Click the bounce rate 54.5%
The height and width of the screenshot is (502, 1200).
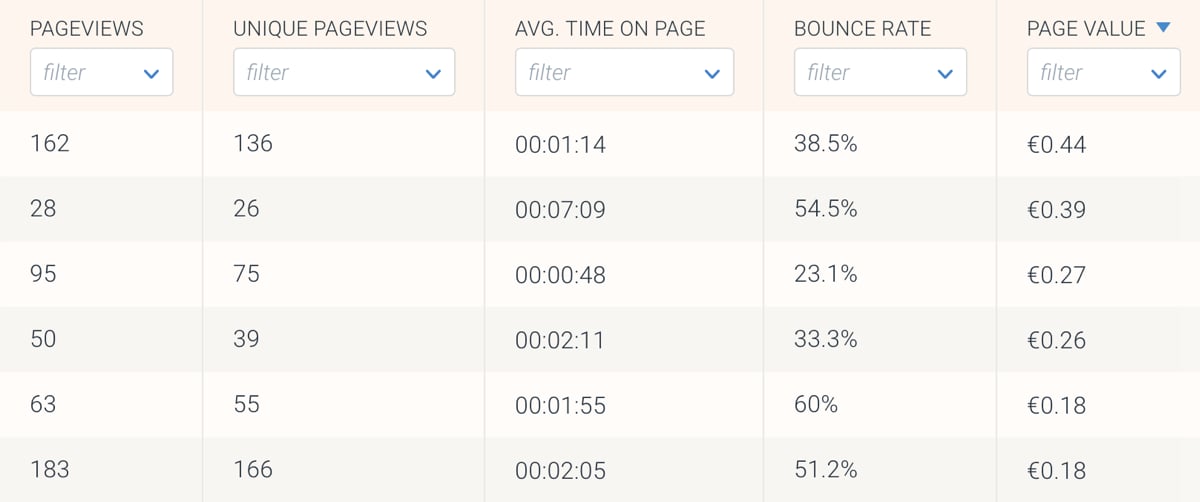[825, 208]
